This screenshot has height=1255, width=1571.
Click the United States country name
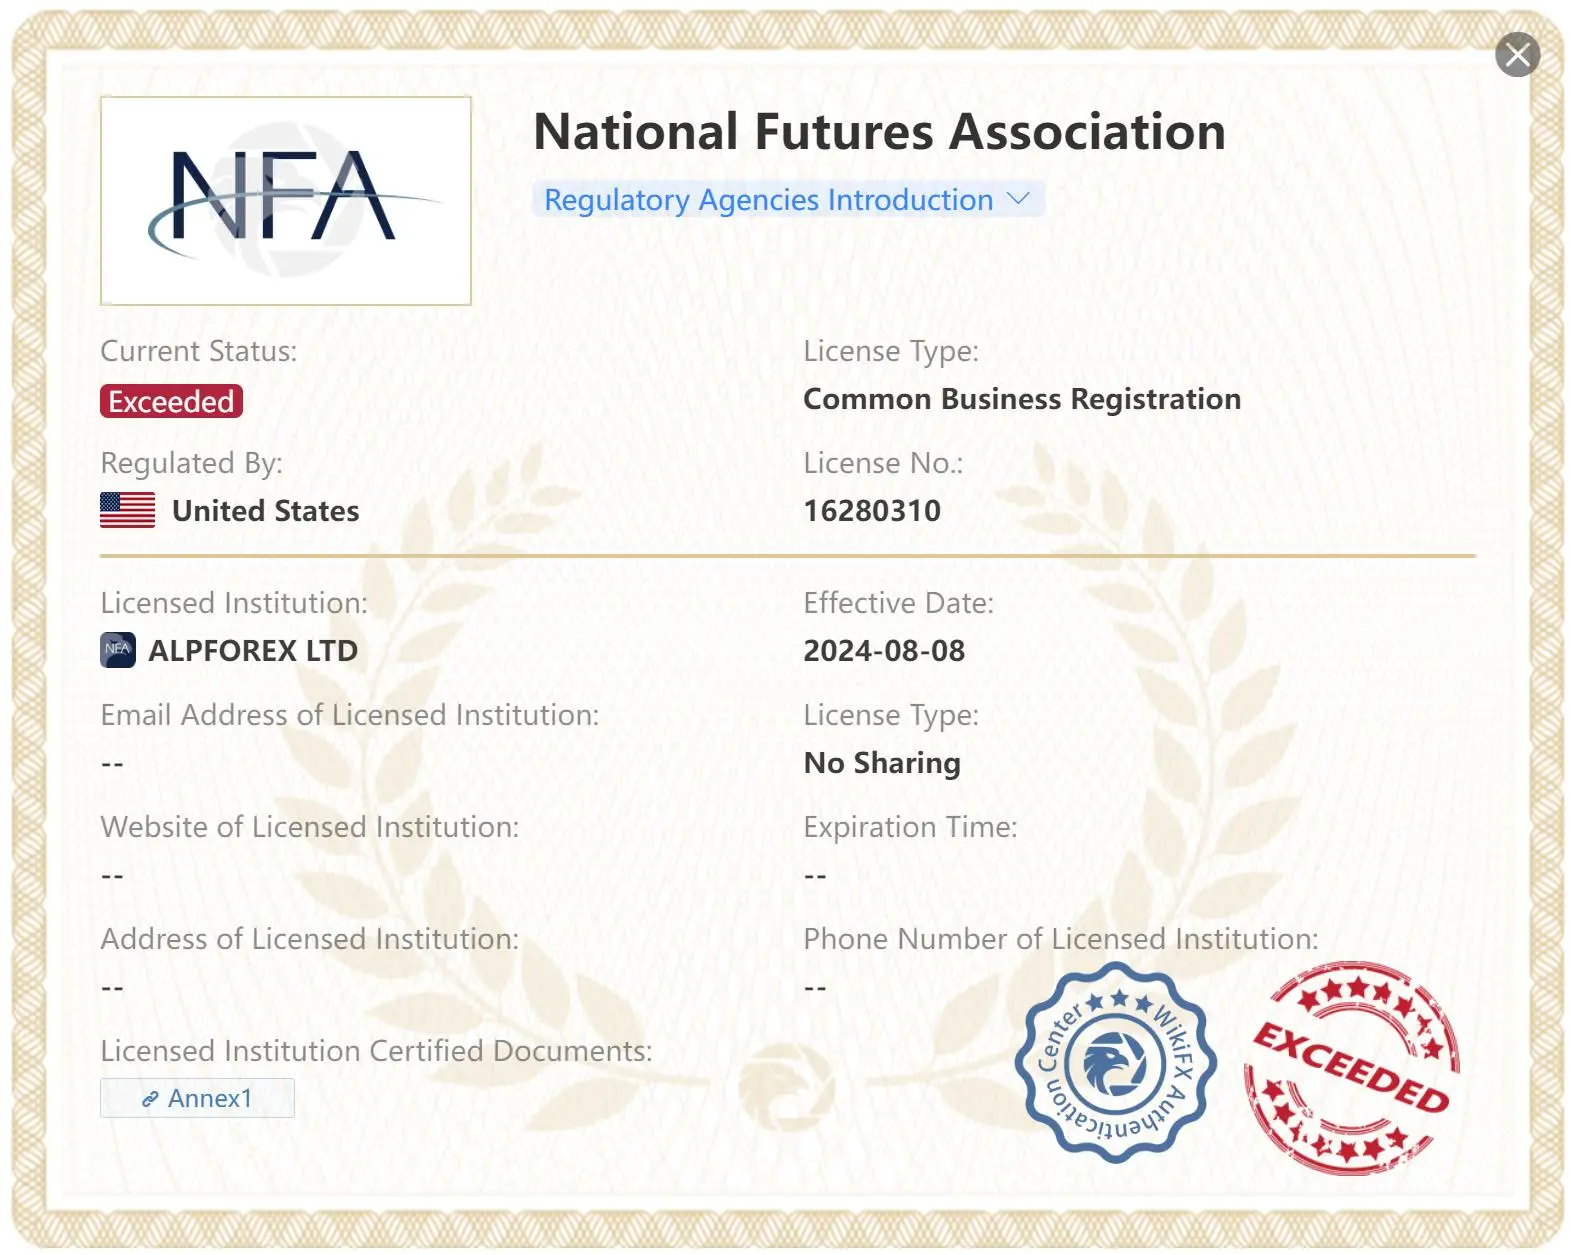click(266, 511)
